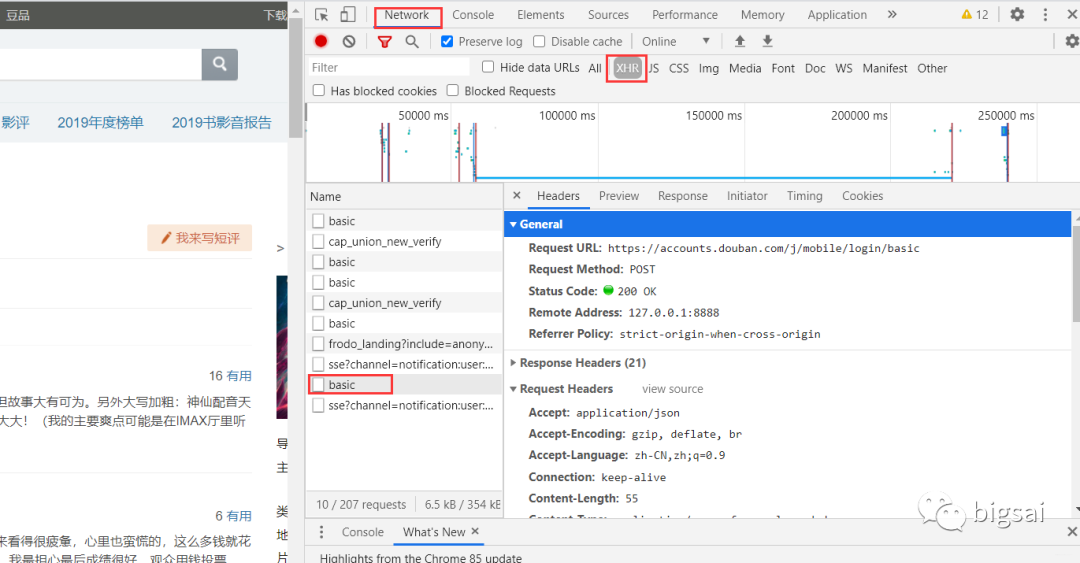
Task: Filter requests by Doc type
Action: point(815,68)
